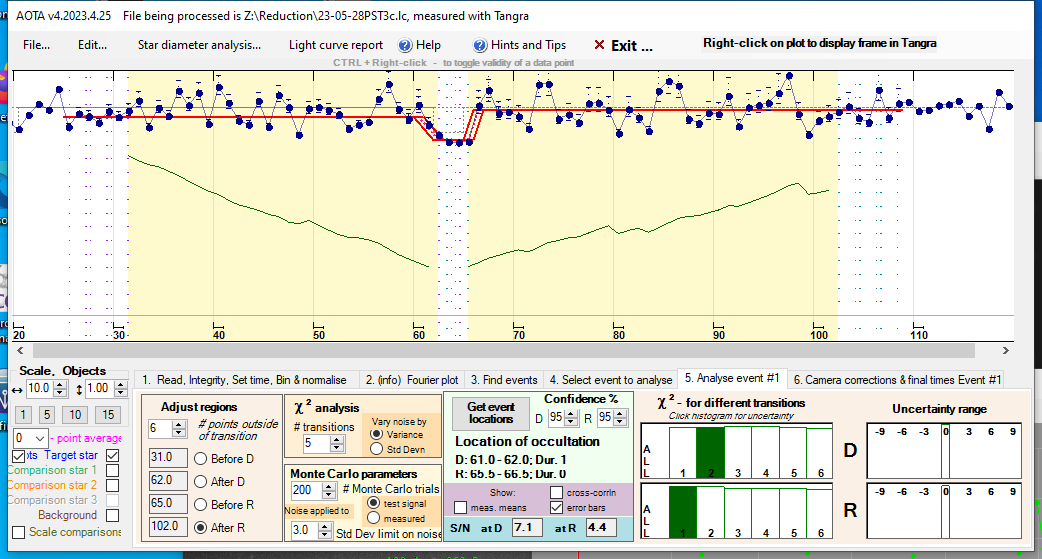Click the horizontal scale double-arrow icon

(x=17, y=390)
